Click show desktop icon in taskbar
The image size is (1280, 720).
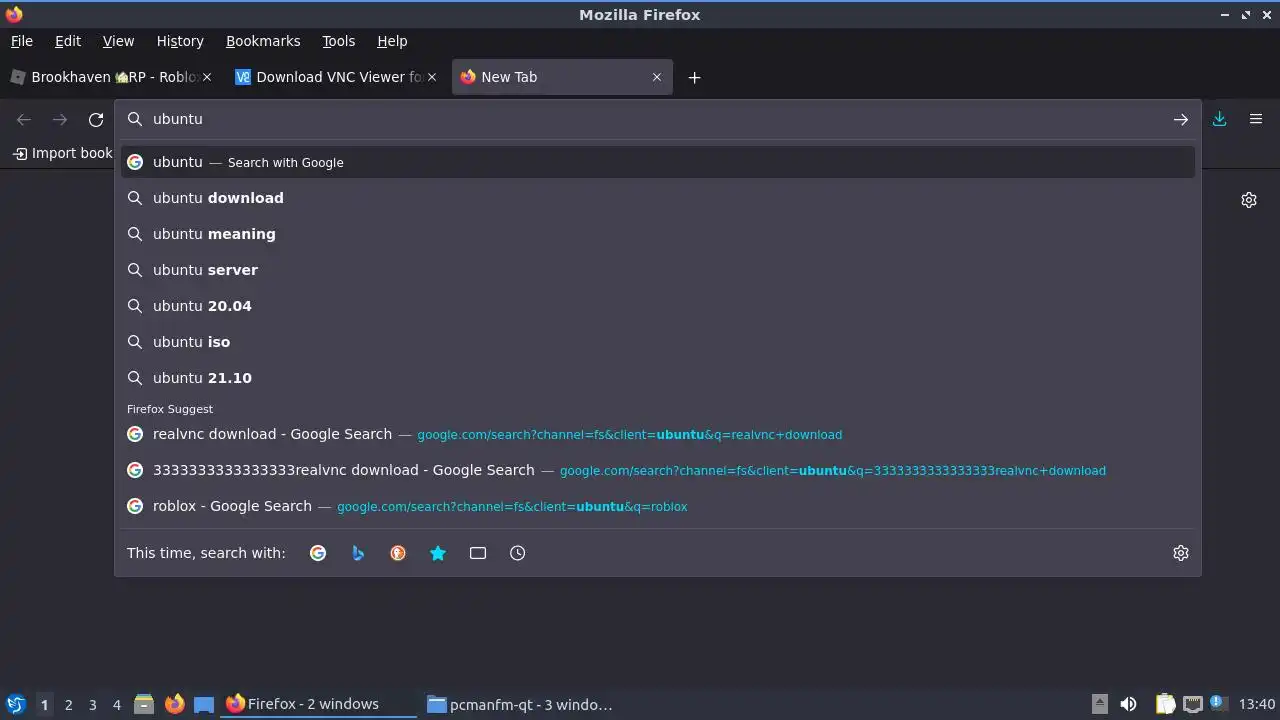(x=204, y=704)
